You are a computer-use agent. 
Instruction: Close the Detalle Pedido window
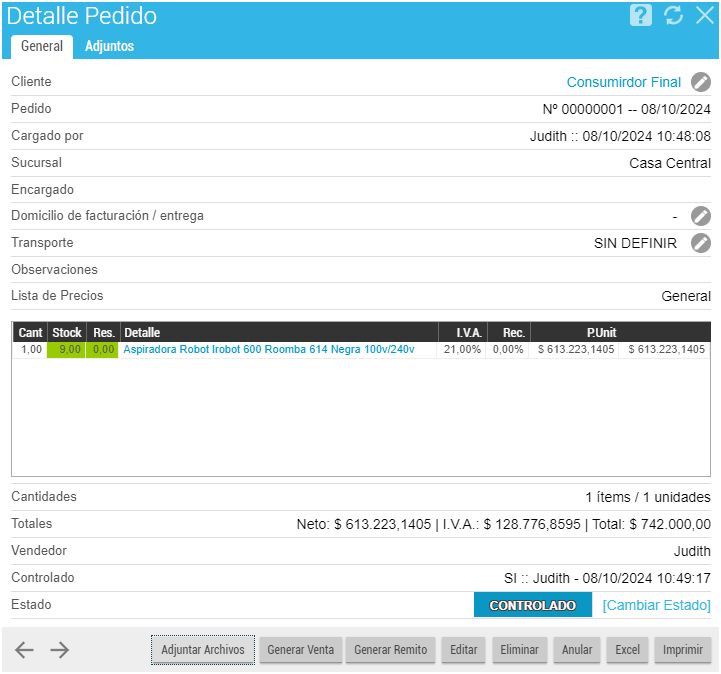(x=704, y=16)
